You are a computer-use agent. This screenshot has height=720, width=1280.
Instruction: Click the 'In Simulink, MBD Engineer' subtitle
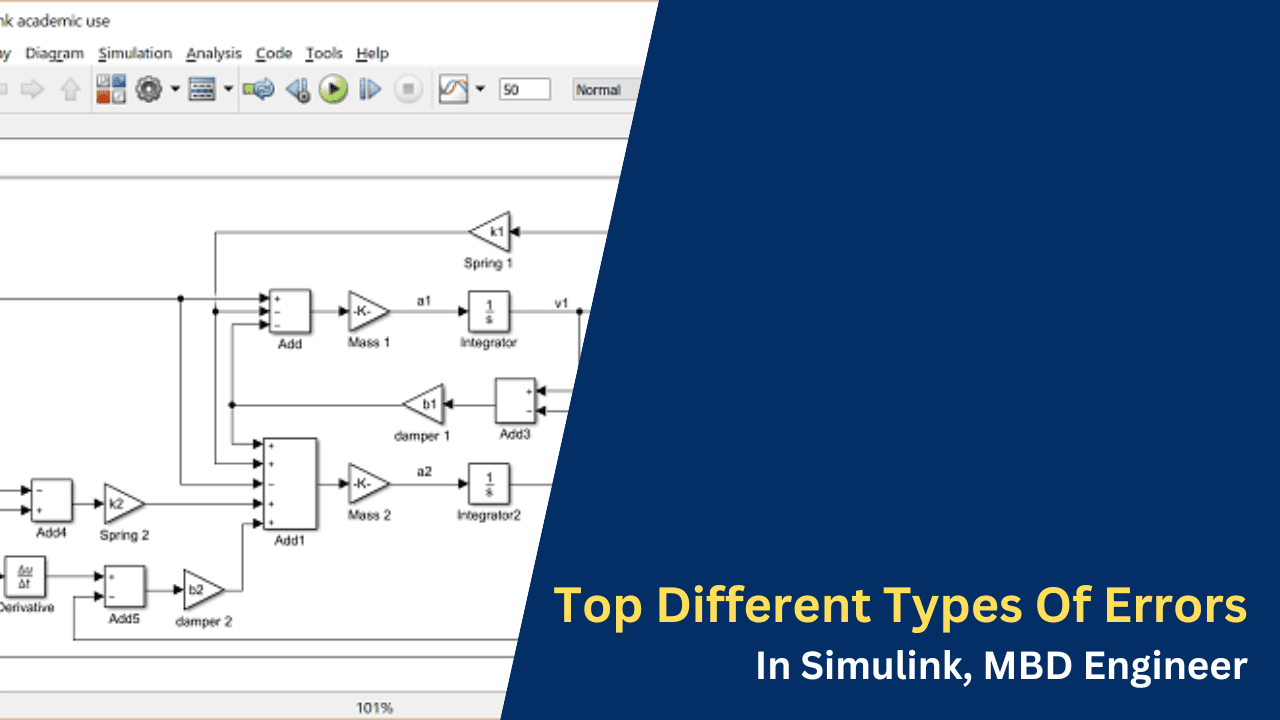[1002, 666]
